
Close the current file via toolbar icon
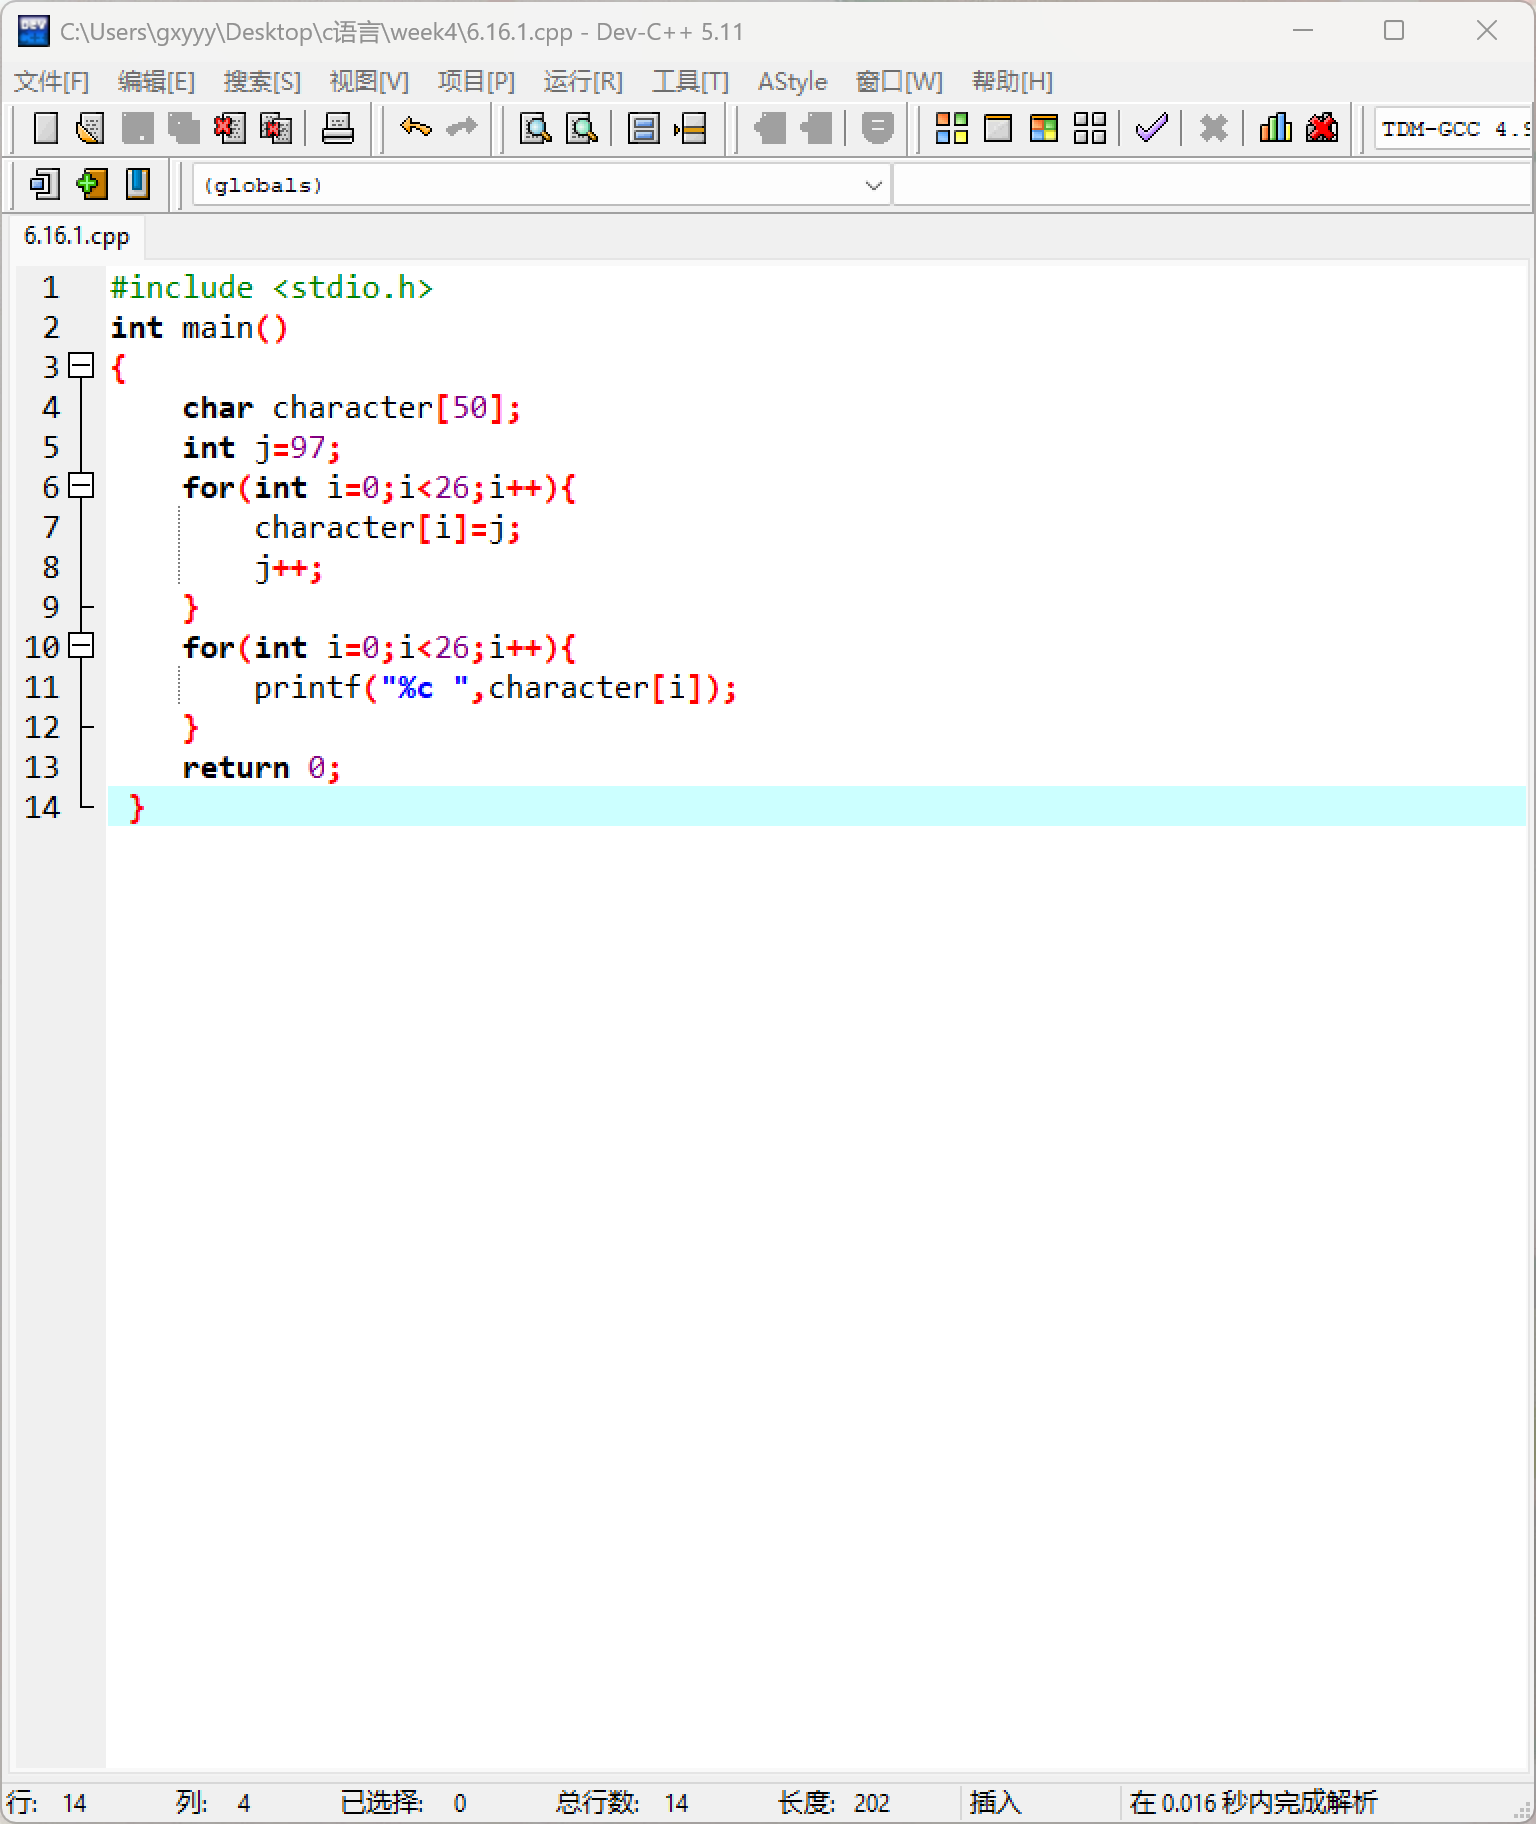pos(229,128)
